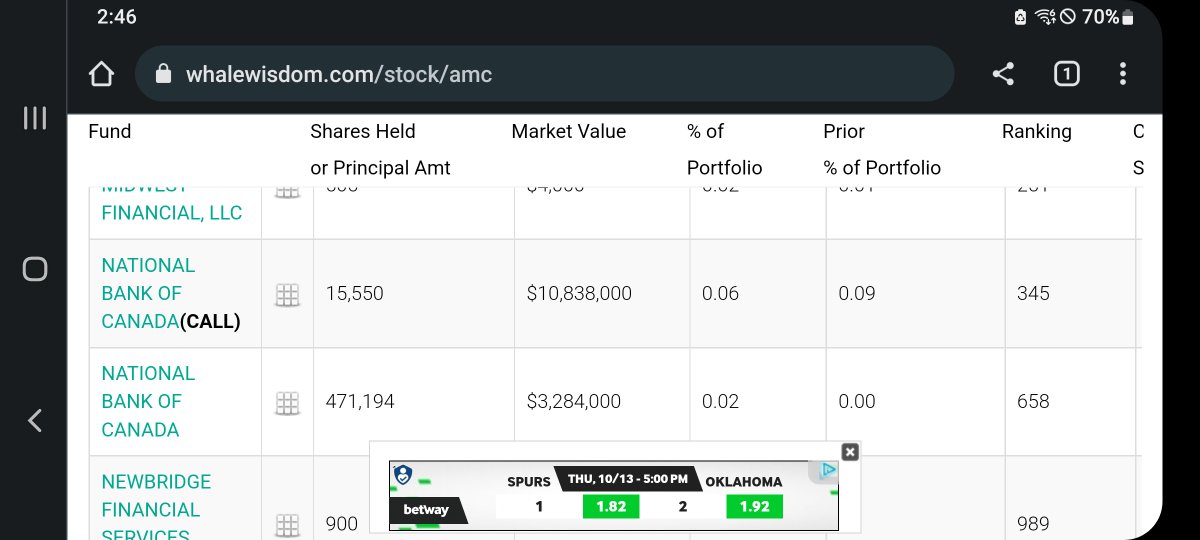
Task: Sort by % of Portfolio column header
Action: coord(724,149)
